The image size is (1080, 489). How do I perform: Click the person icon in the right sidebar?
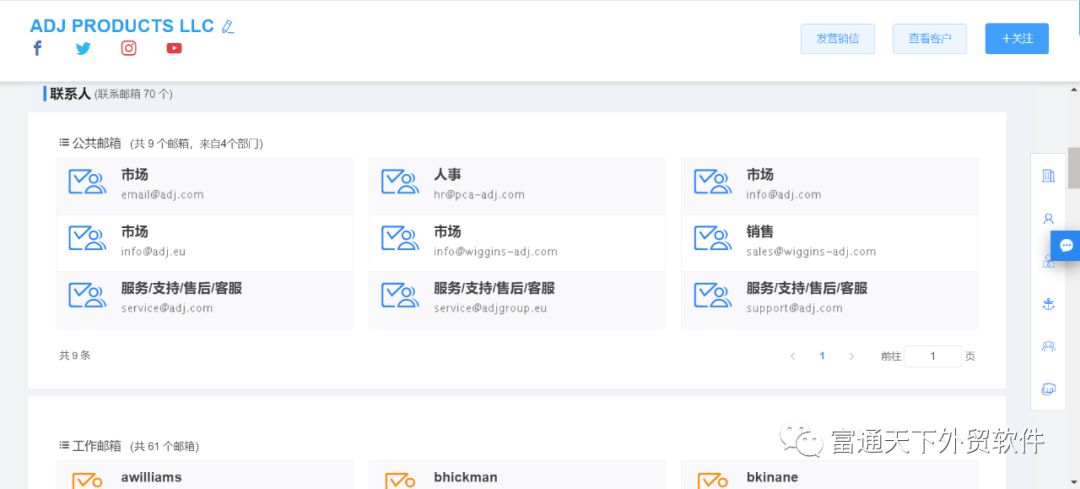1048,219
